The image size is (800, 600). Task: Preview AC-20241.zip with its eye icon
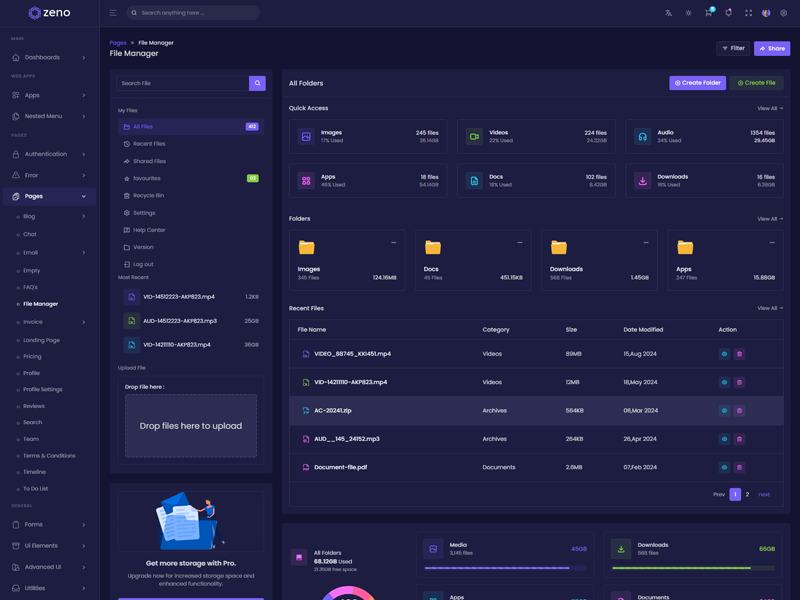[724, 411]
